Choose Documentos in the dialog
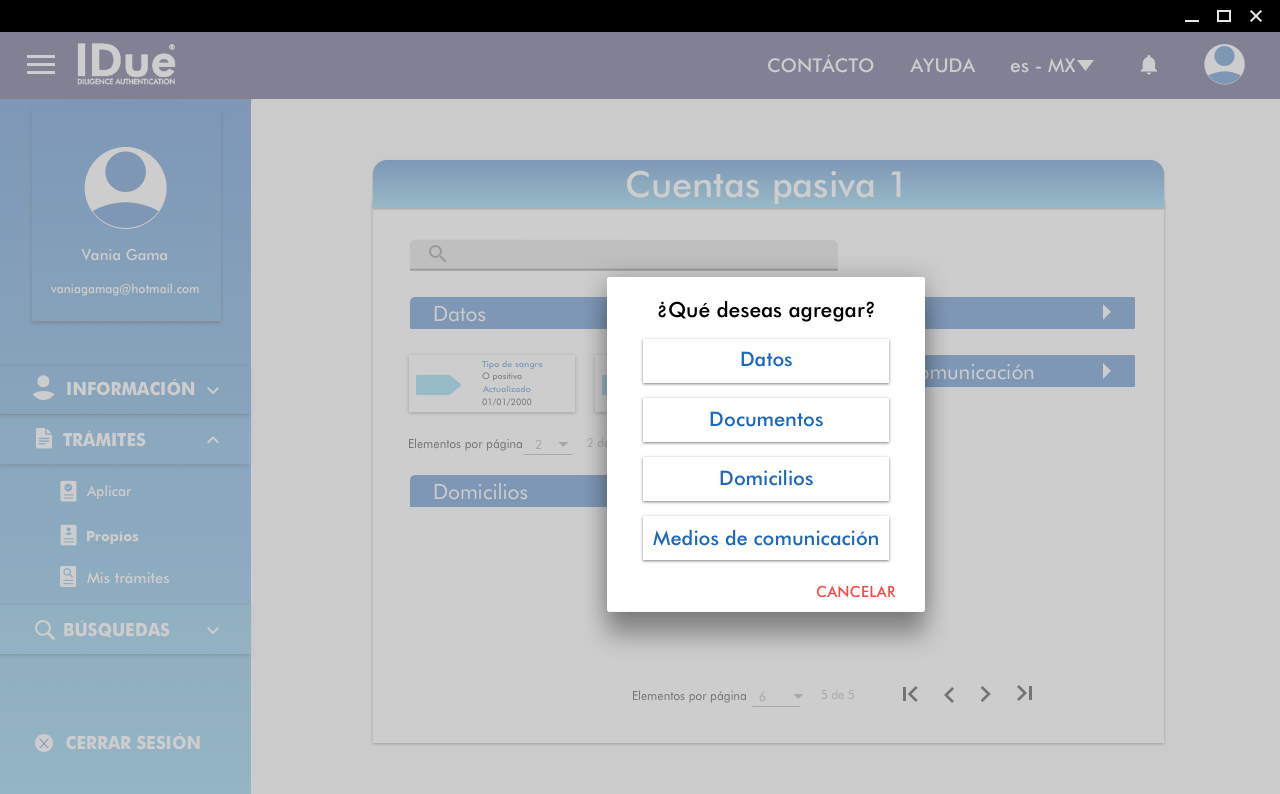The height and width of the screenshot is (794, 1280). pyautogui.click(x=766, y=420)
